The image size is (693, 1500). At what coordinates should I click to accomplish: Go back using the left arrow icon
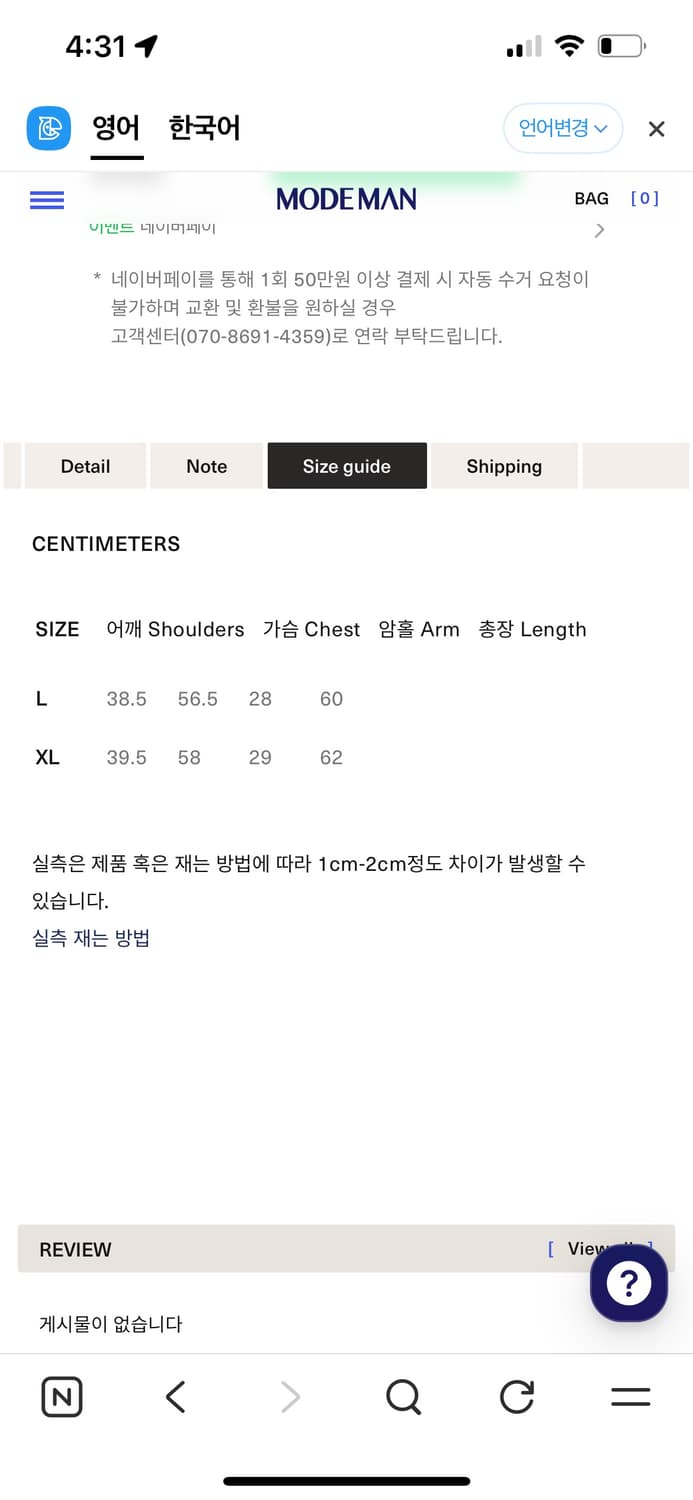coord(174,1397)
